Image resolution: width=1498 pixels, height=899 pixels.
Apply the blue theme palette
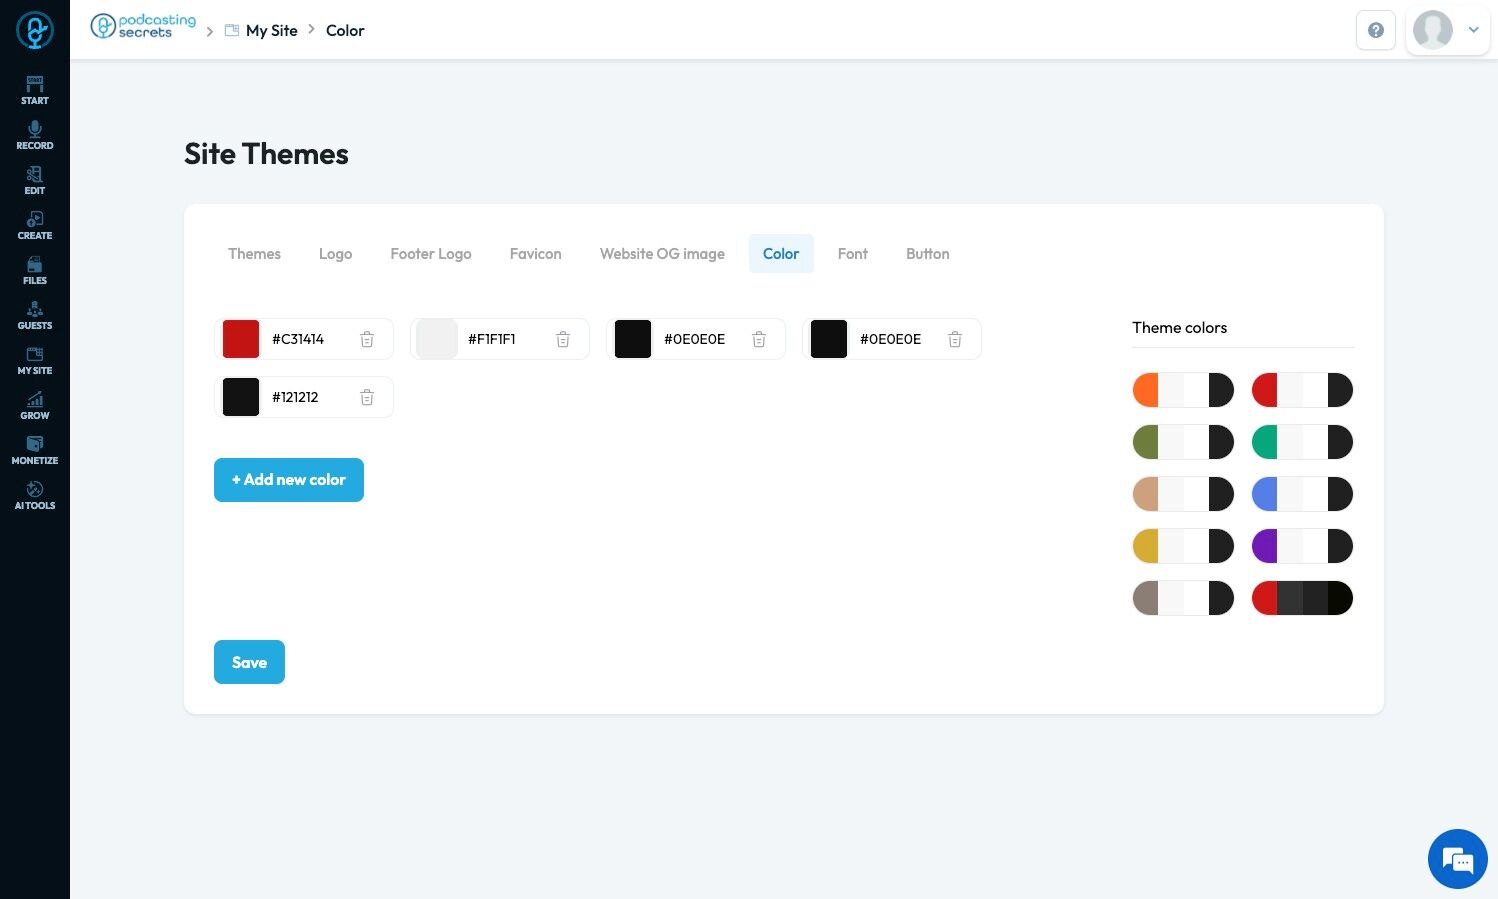[x=1302, y=494]
